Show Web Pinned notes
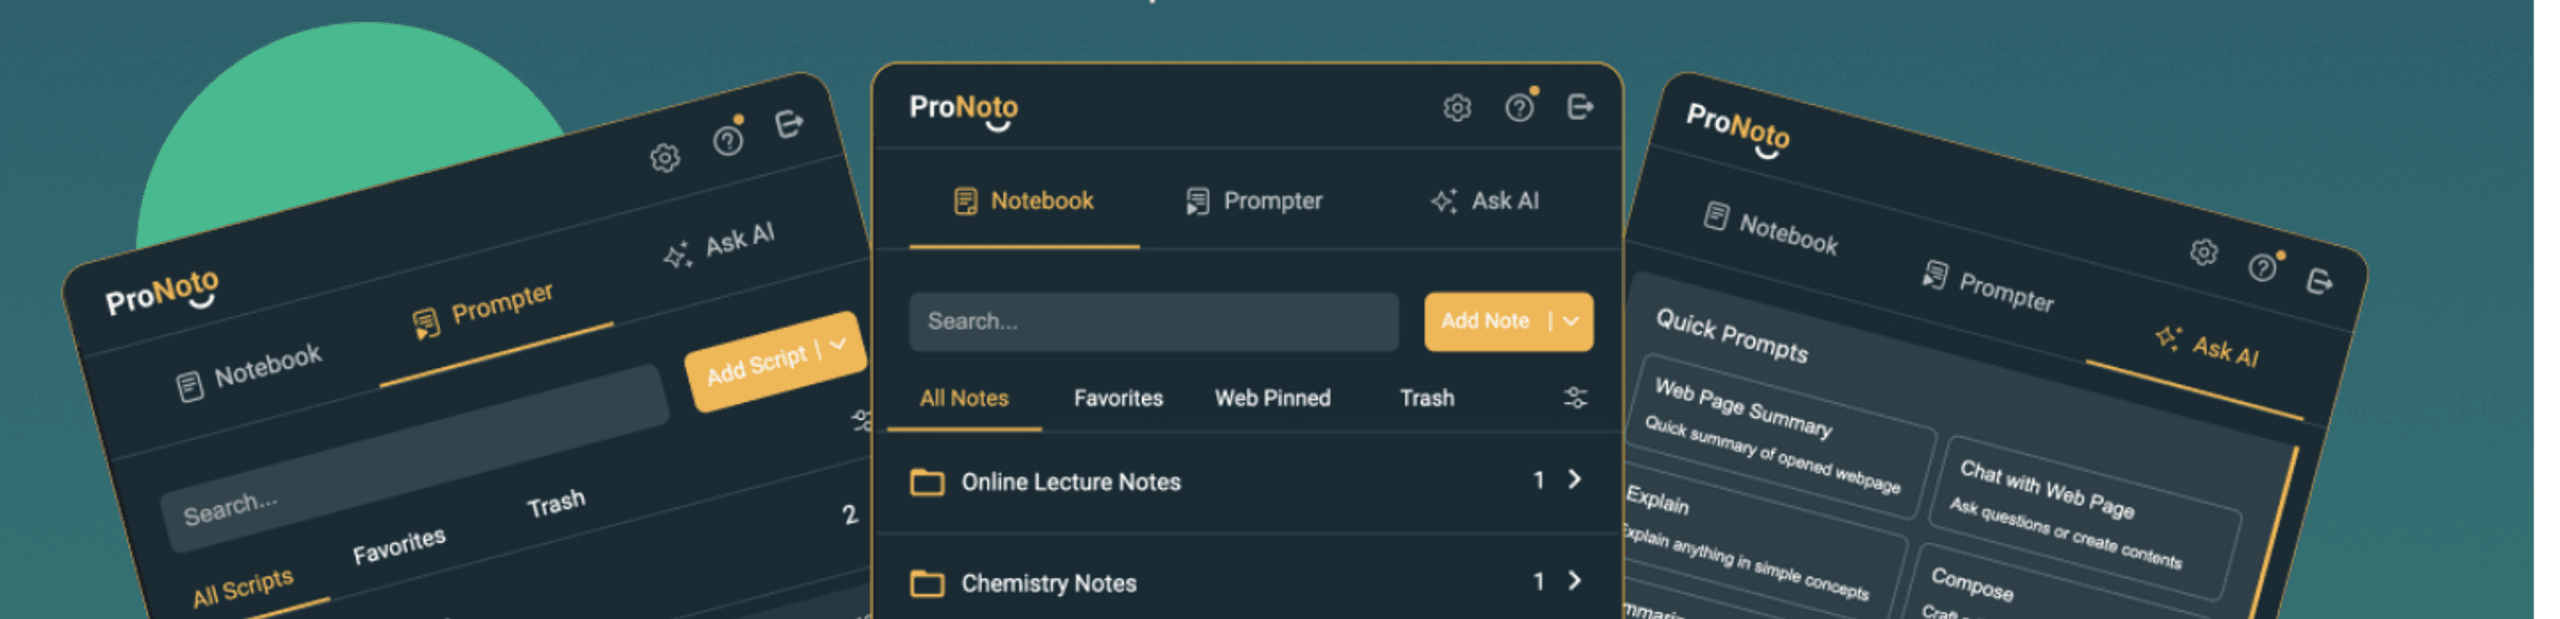The height and width of the screenshot is (619, 2560). point(1272,398)
